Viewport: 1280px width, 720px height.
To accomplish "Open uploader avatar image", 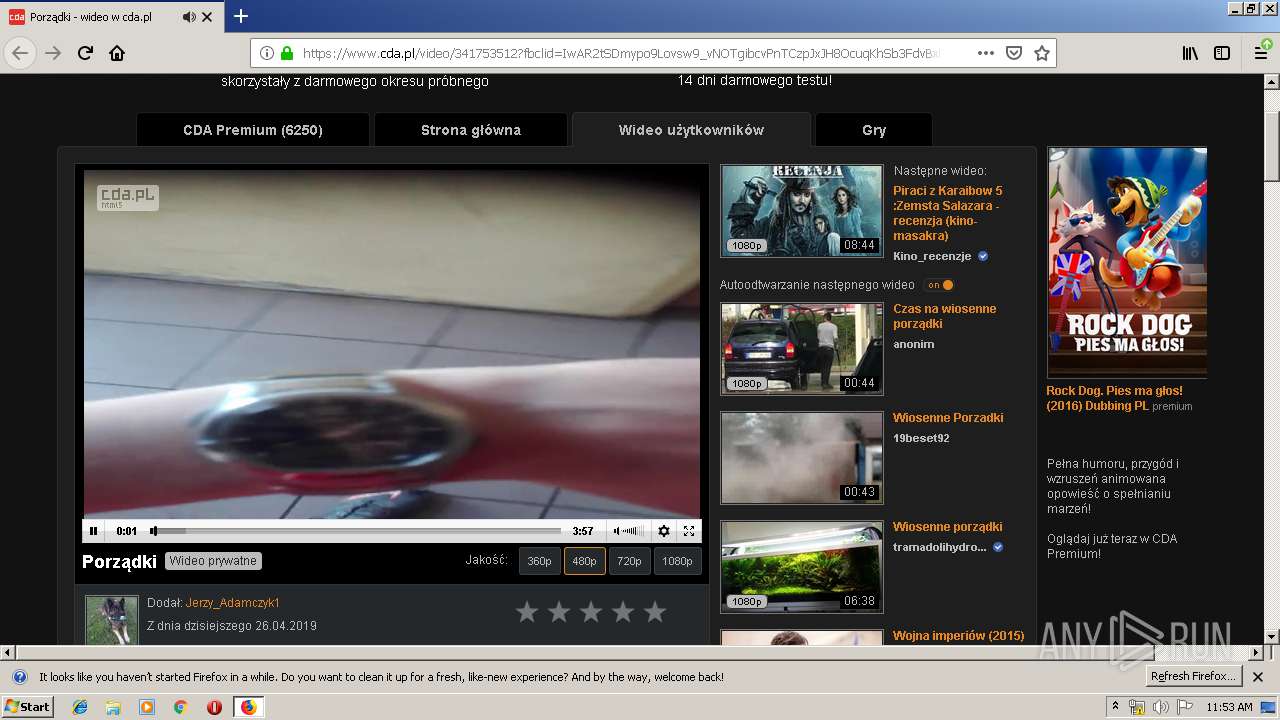I will (111, 620).
